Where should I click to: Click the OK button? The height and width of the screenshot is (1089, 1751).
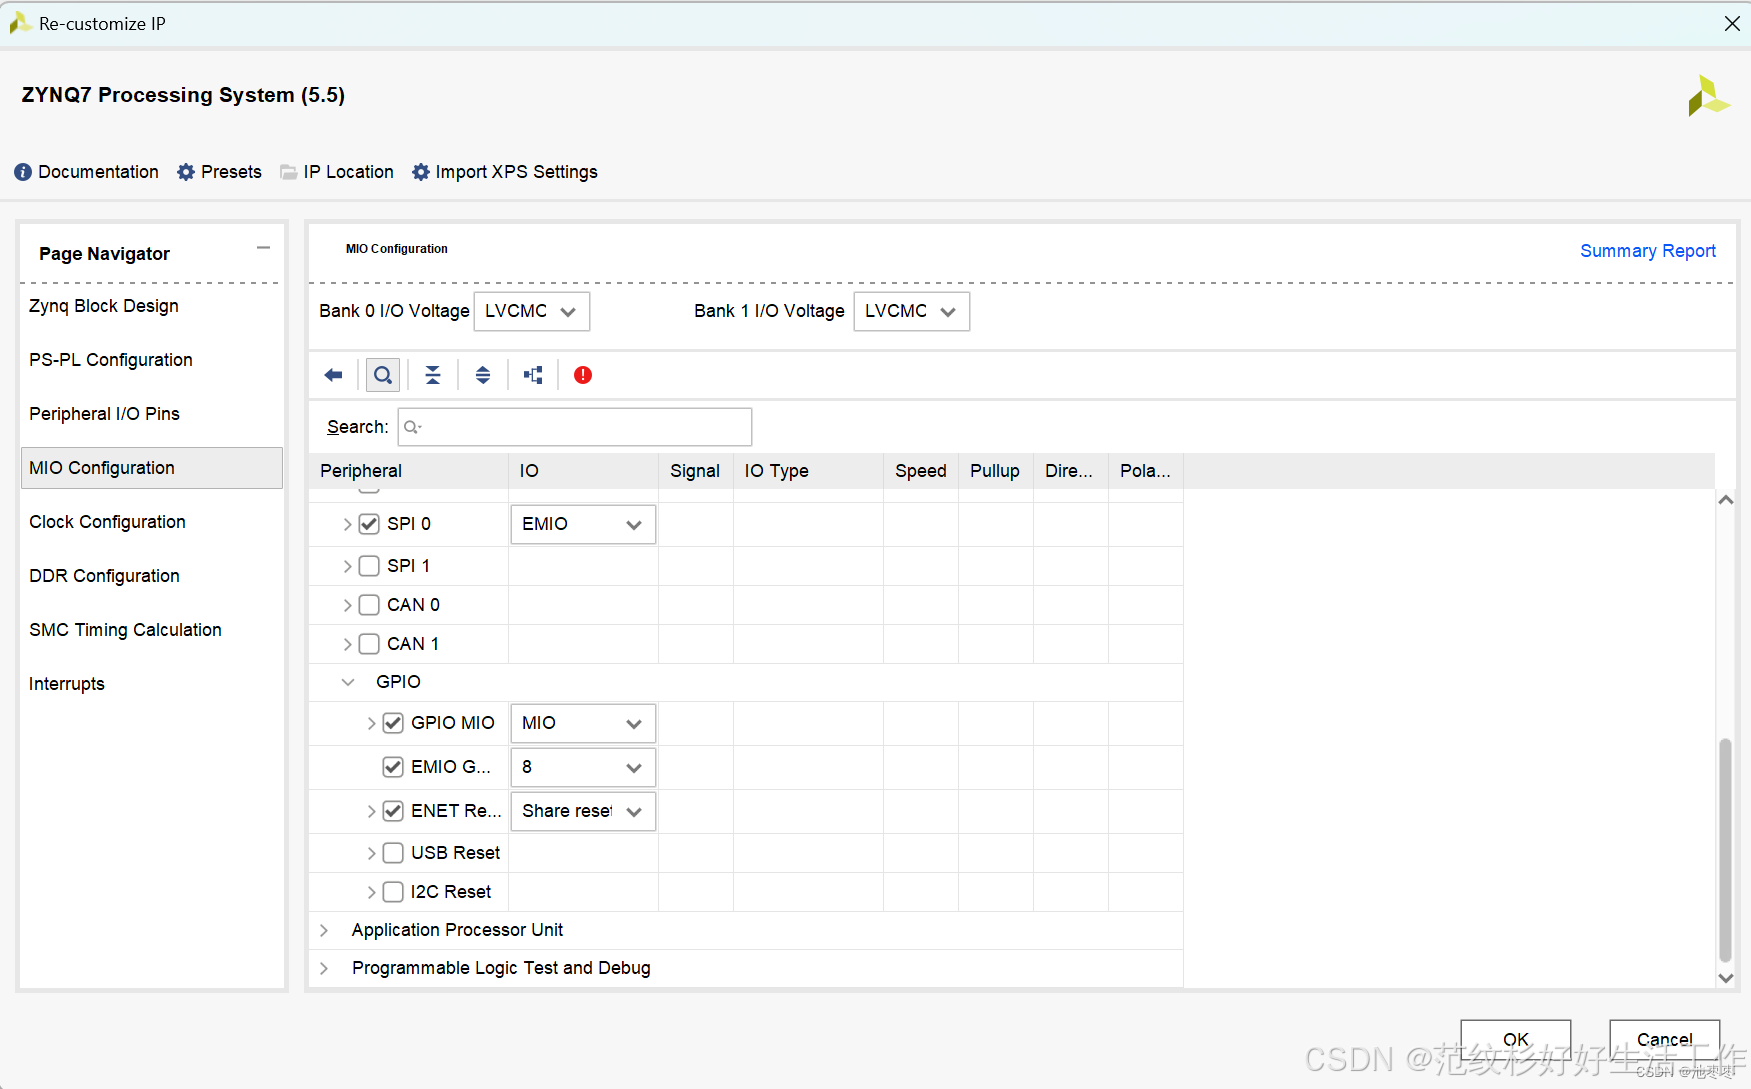1515,1040
